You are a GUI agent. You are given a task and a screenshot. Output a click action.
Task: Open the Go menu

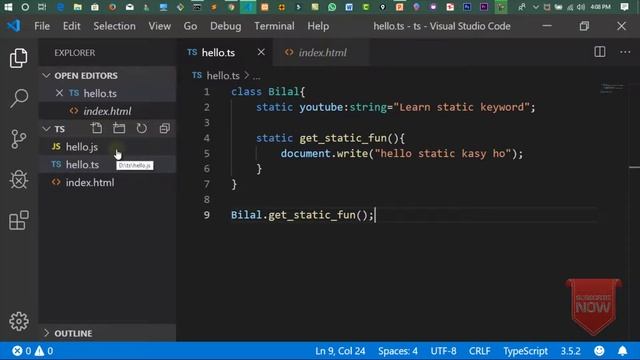(x=190, y=26)
